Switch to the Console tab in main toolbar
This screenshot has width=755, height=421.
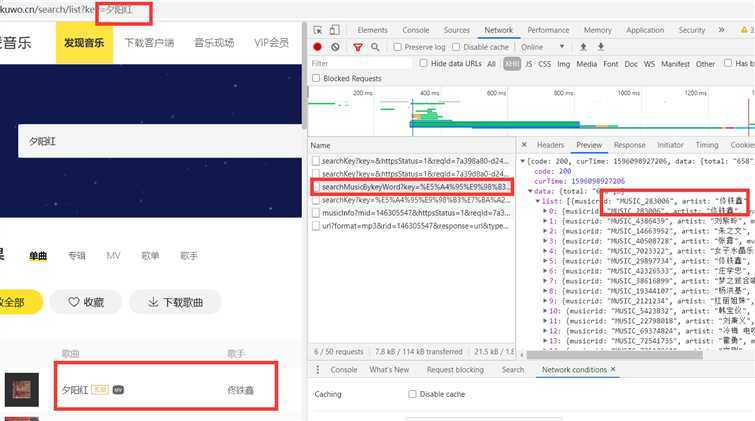[416, 30]
